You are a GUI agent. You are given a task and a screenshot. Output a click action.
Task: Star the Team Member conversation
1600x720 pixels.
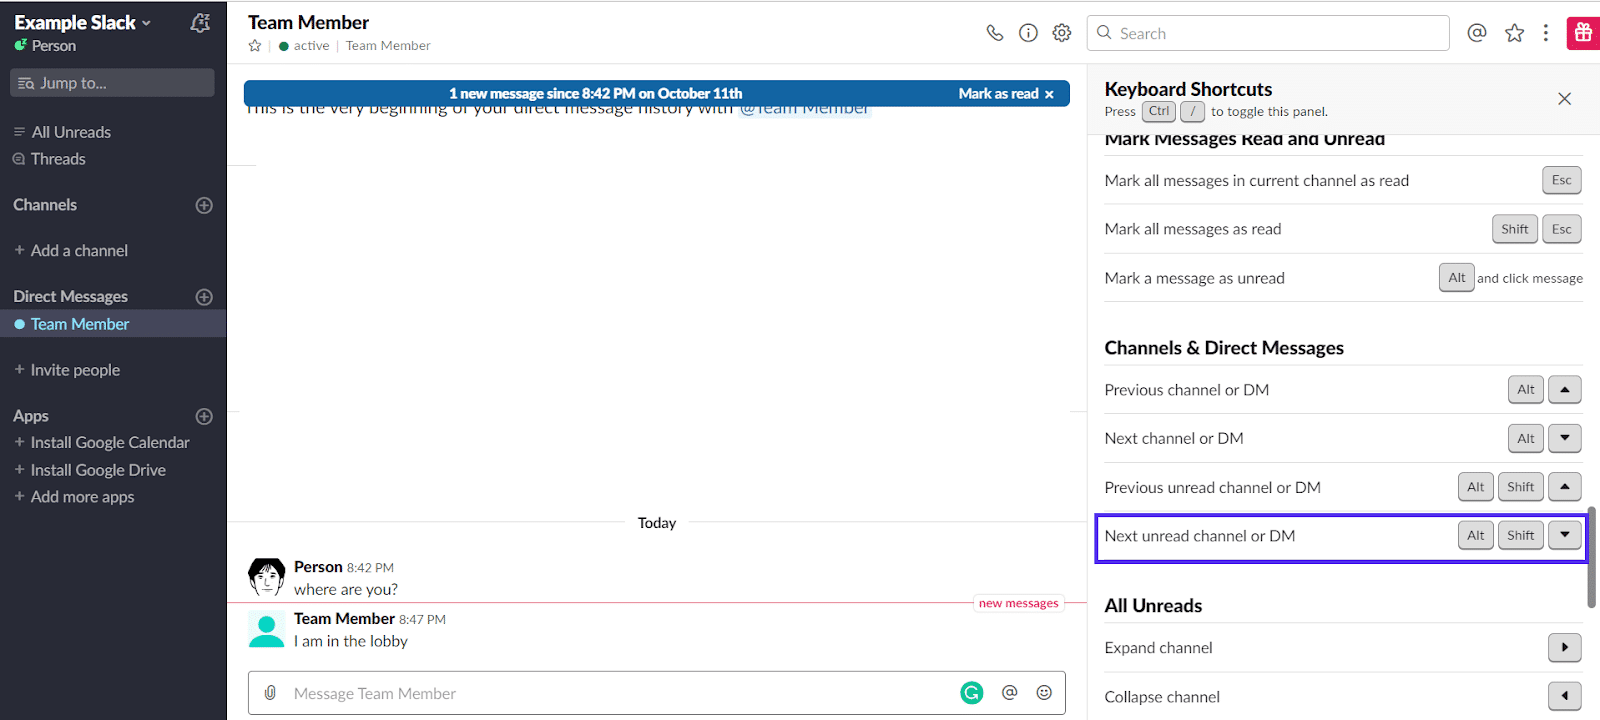coord(255,46)
